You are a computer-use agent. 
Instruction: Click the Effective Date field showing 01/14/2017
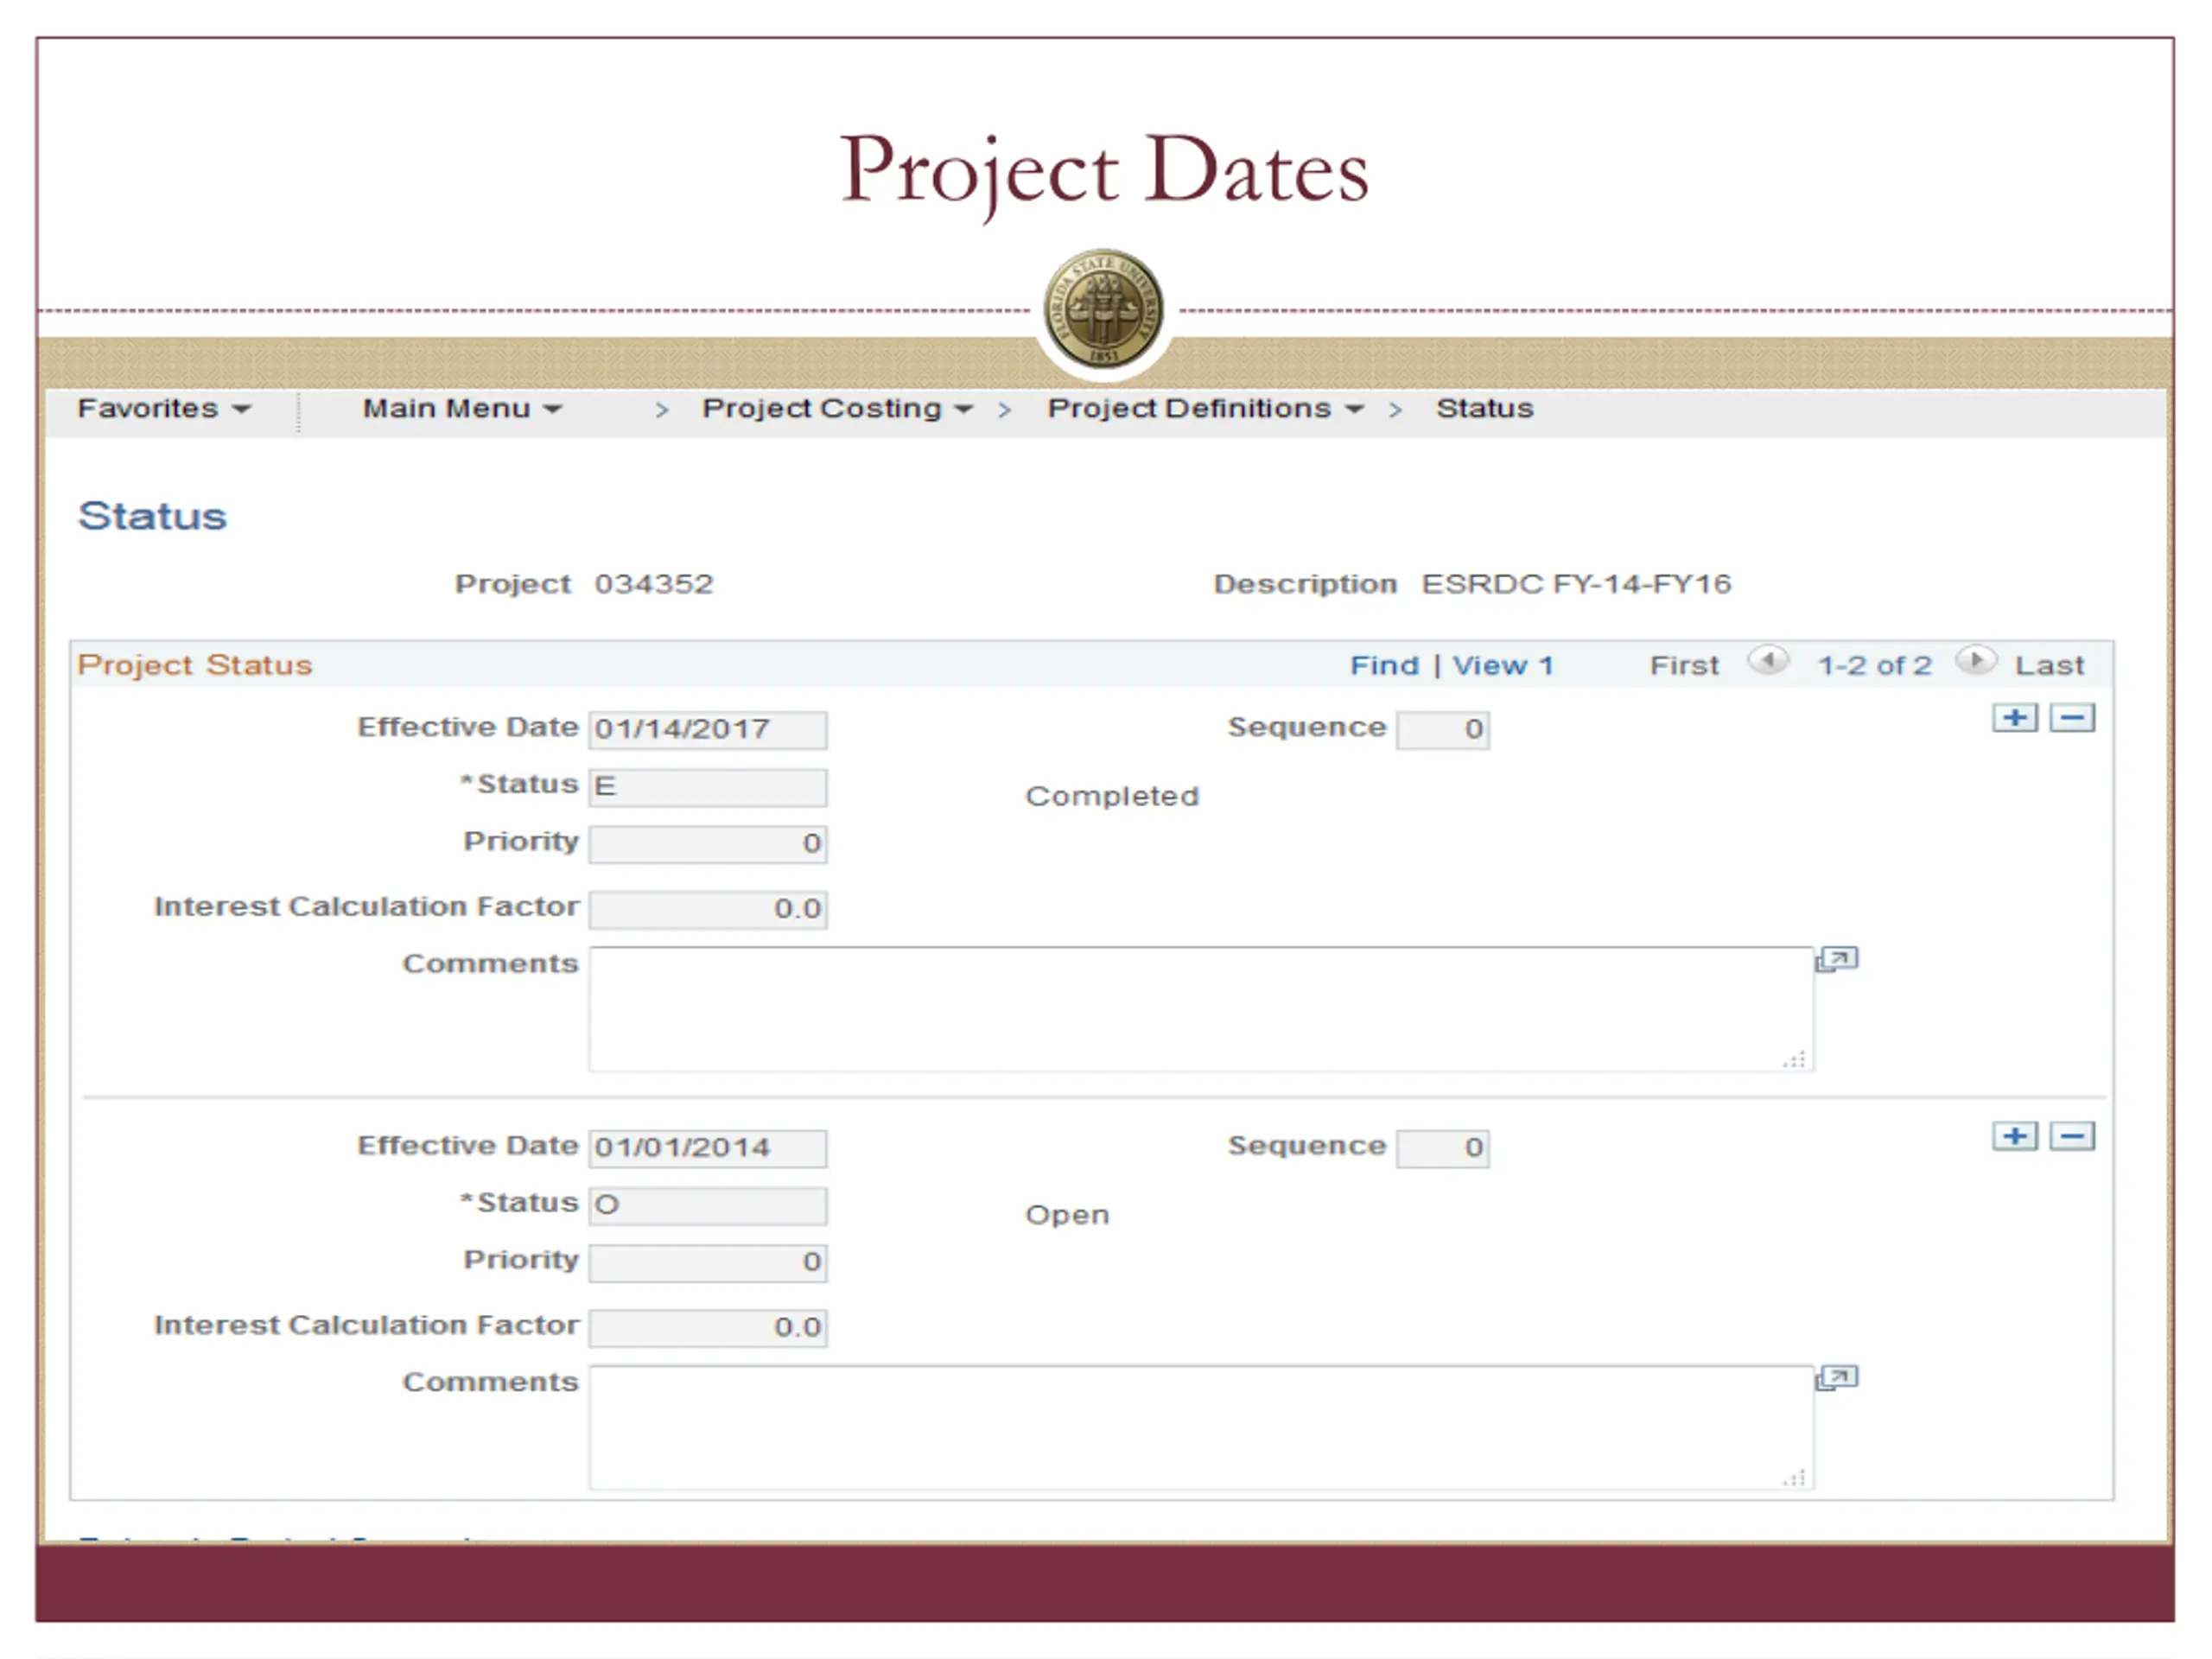(x=708, y=730)
